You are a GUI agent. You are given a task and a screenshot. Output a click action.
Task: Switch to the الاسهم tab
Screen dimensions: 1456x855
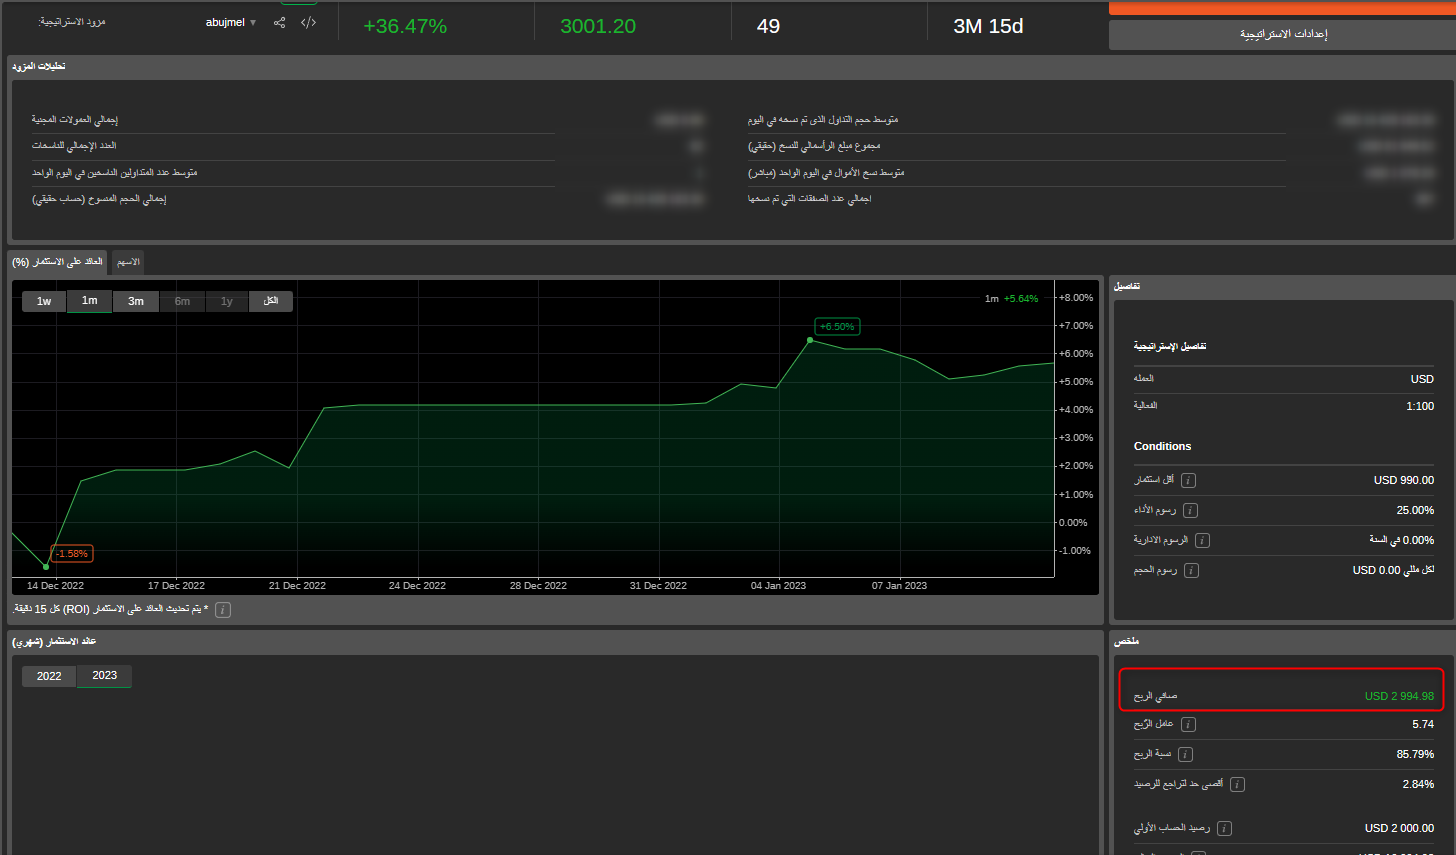[x=128, y=262]
